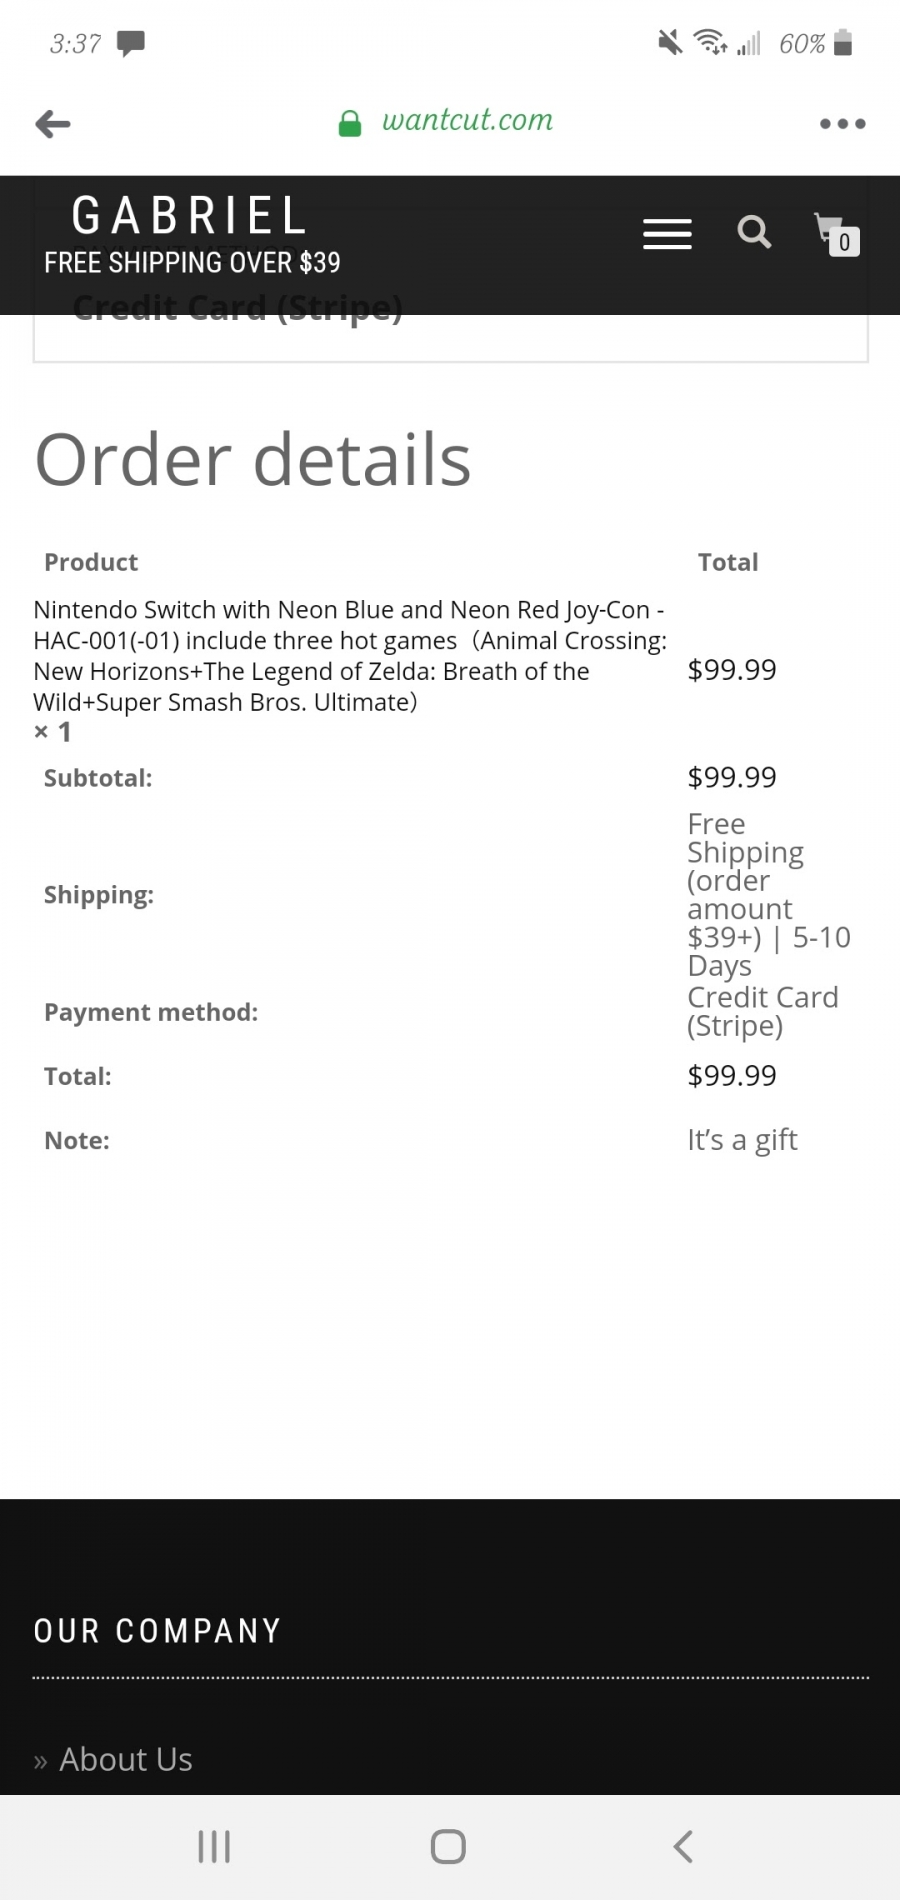
Task: Tap the message notification icon in status bar
Action: click(x=131, y=43)
